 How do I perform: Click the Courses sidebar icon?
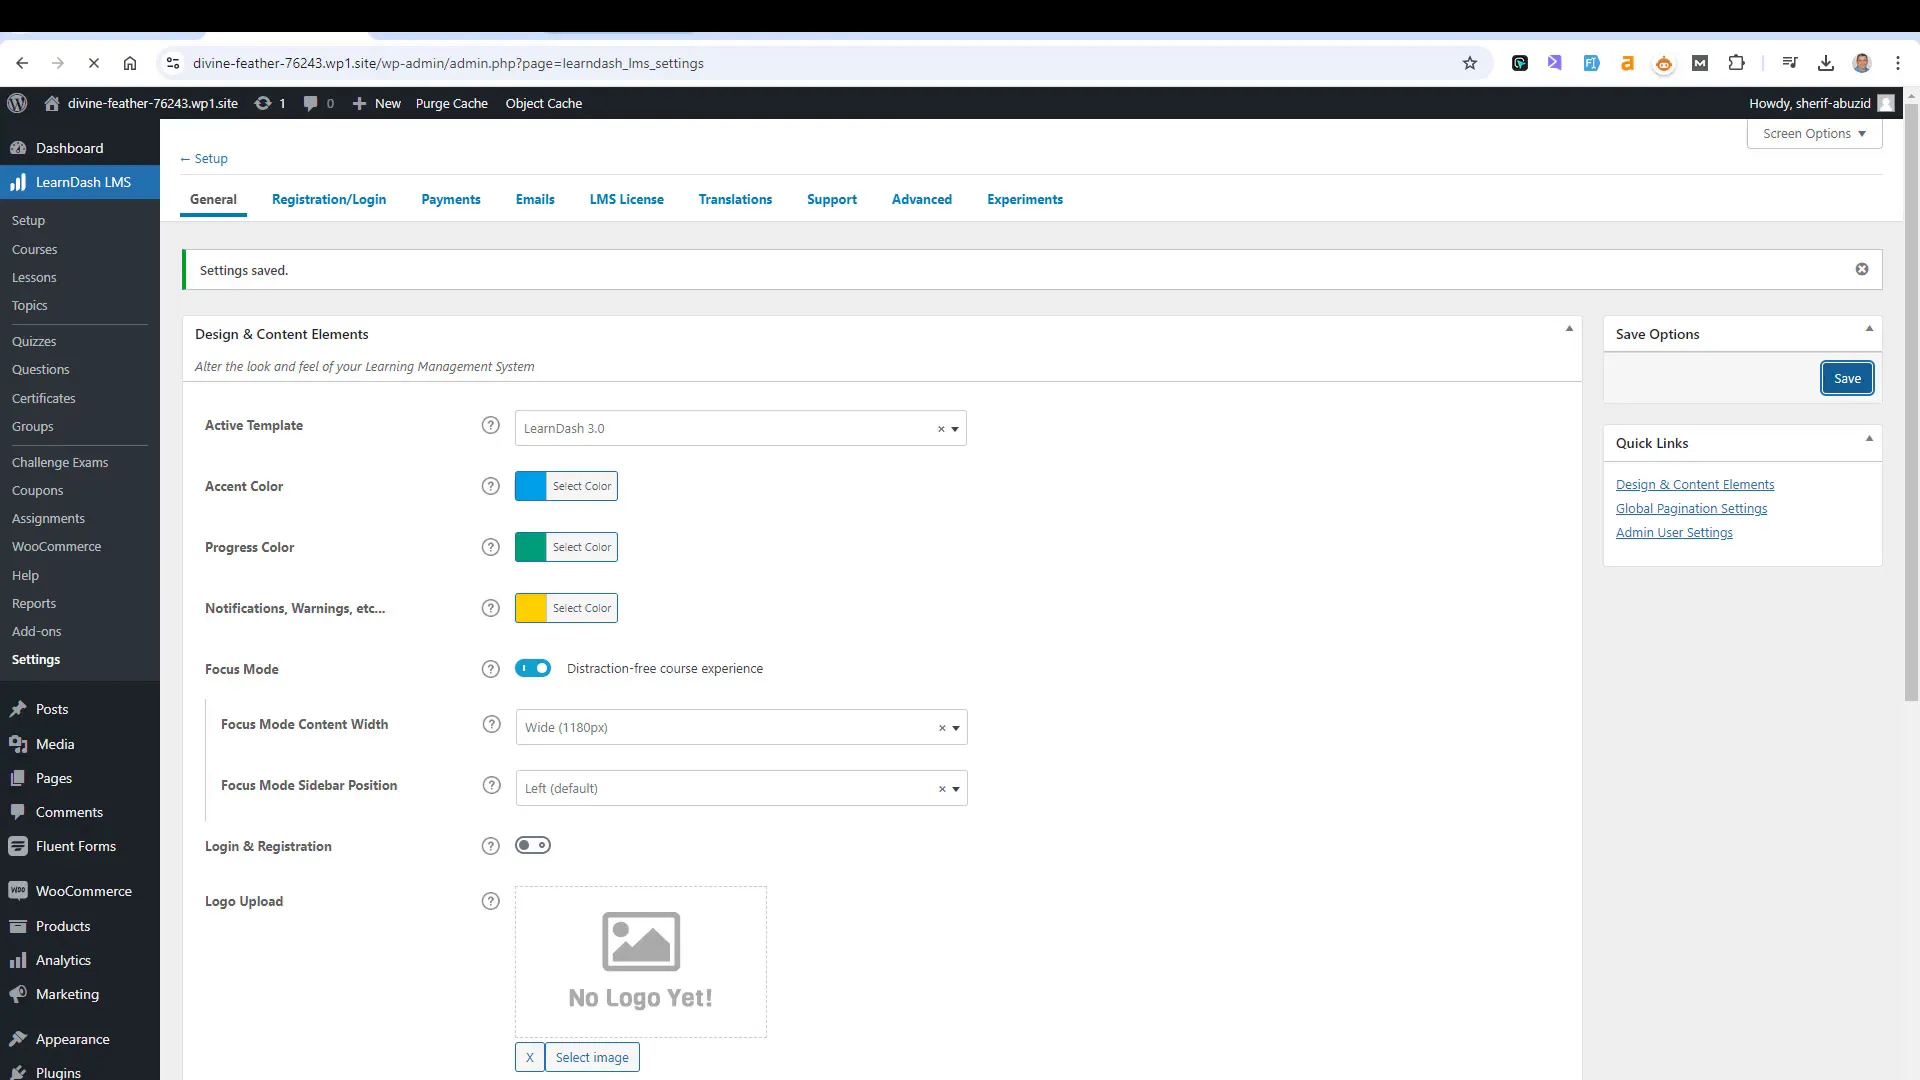tap(34, 249)
